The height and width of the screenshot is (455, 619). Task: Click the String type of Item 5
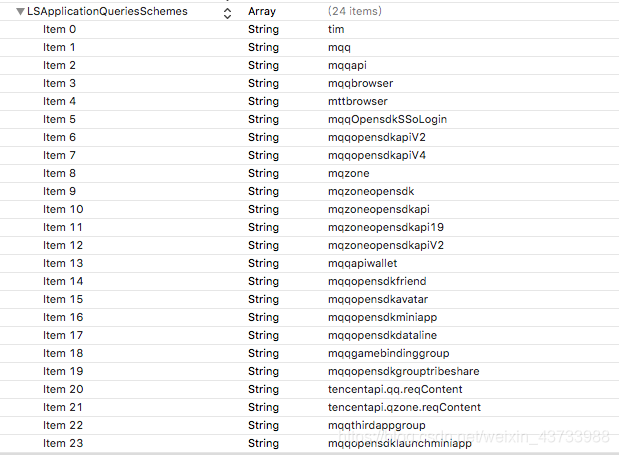tap(263, 120)
